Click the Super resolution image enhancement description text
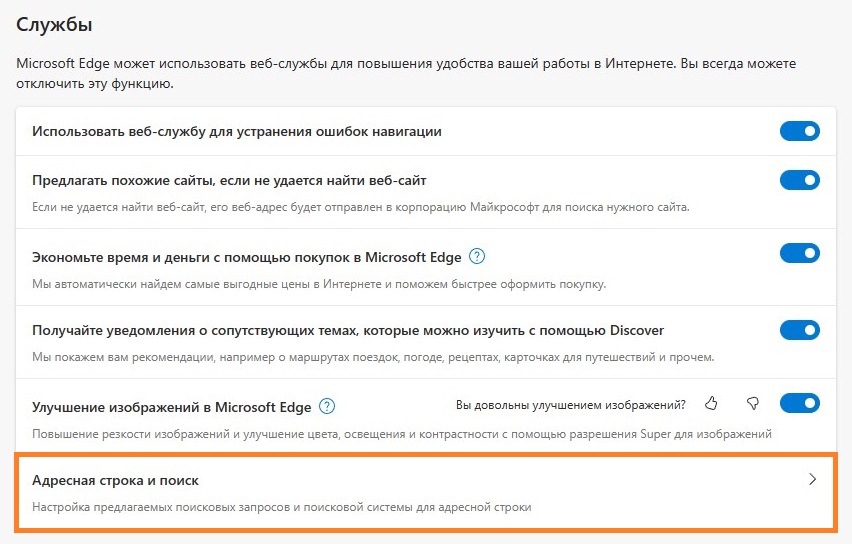This screenshot has width=852, height=544. tap(402, 434)
